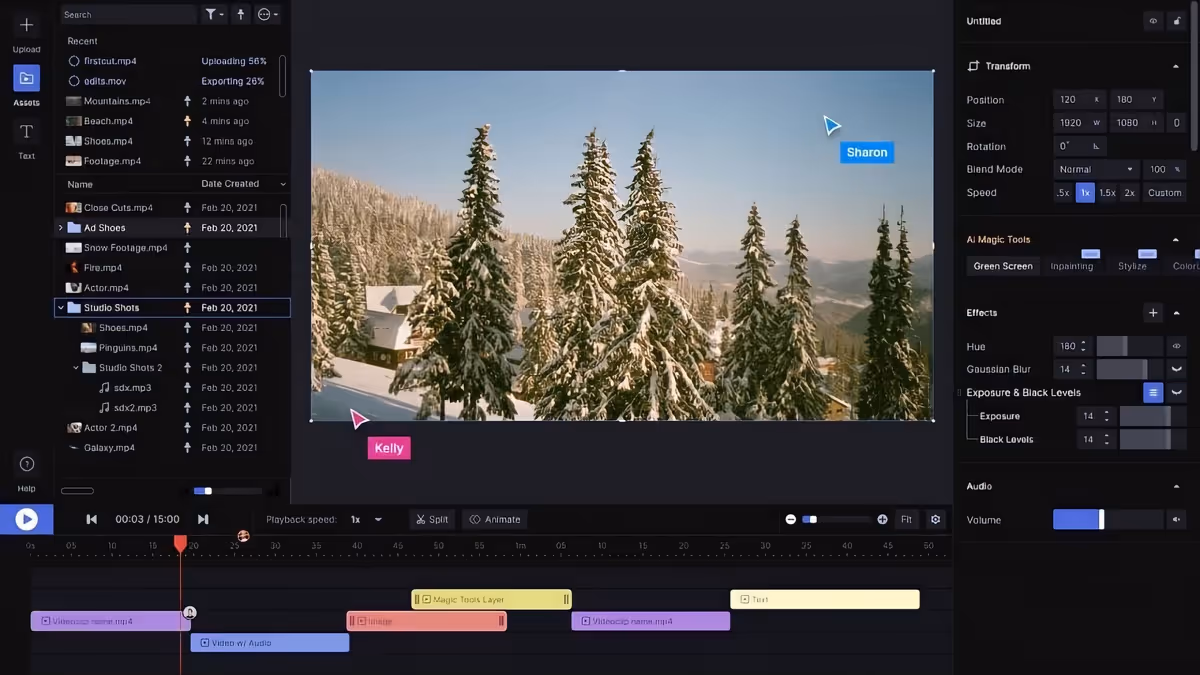Screen dimensions: 1200x675
Task: Mute audio with the volume speaker icon
Action: pyautogui.click(x=1177, y=520)
